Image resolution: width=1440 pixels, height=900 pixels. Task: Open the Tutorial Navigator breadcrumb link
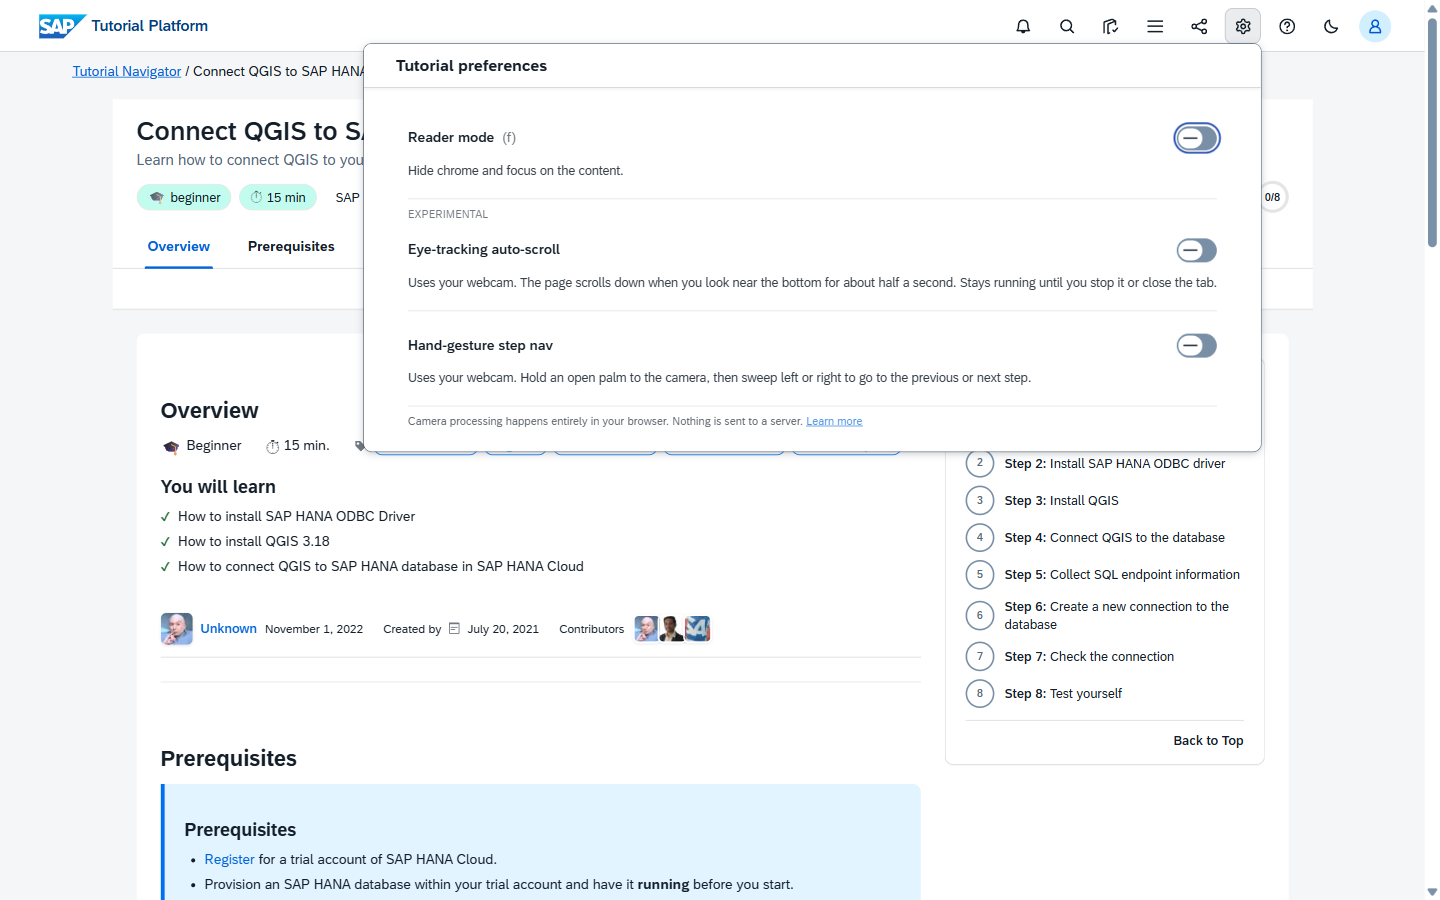click(x=127, y=72)
